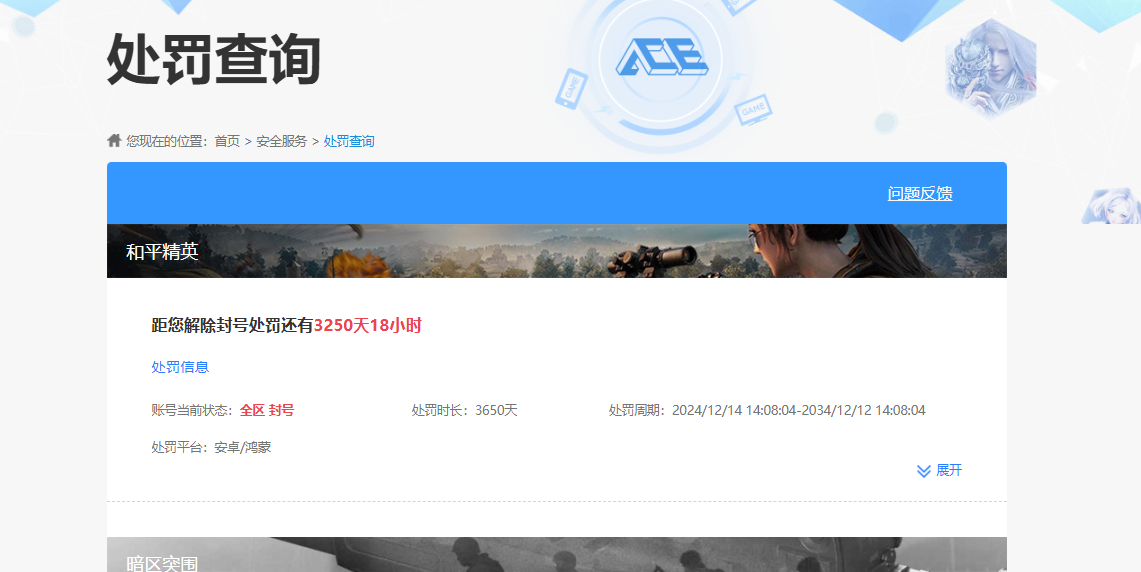The image size is (1141, 572).
Task: Click the monitor GAME icon below ACE logo
Action: [751, 111]
